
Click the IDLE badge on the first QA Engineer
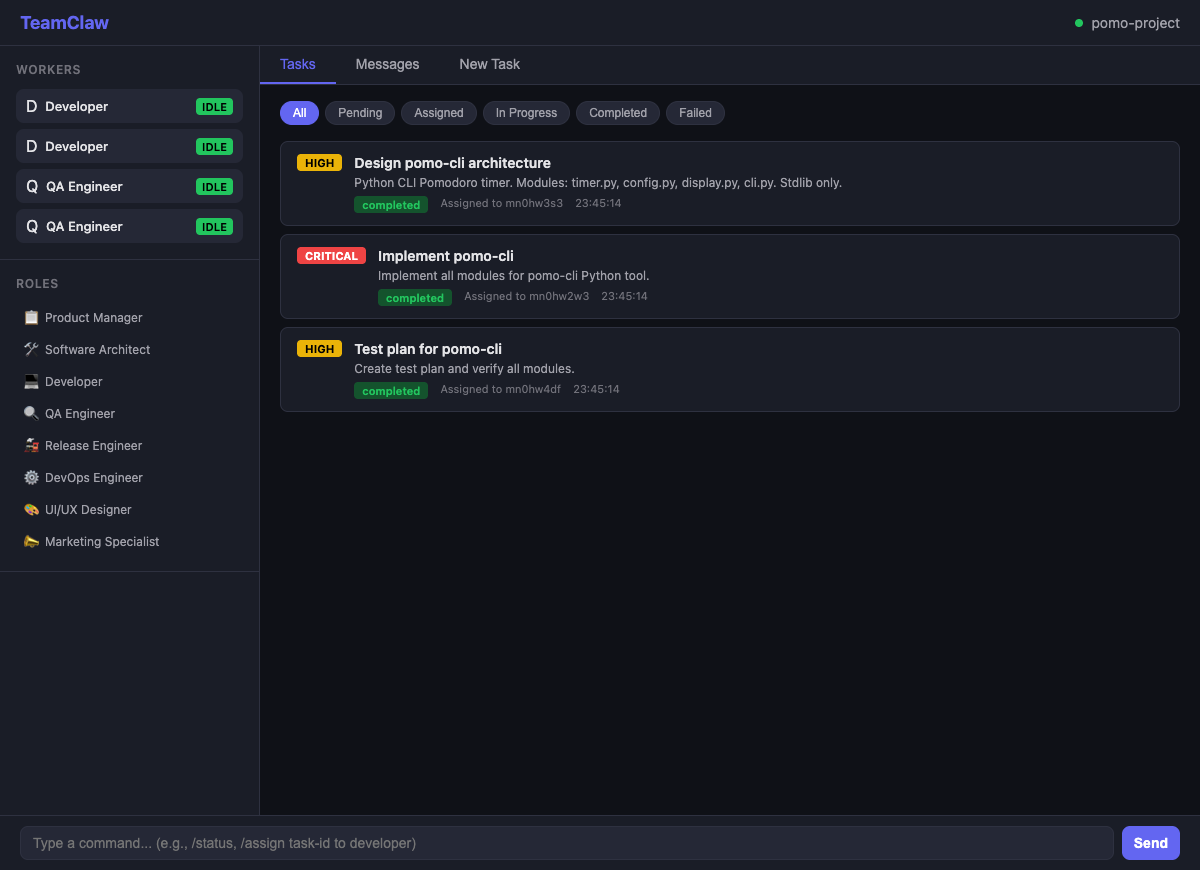[214, 186]
